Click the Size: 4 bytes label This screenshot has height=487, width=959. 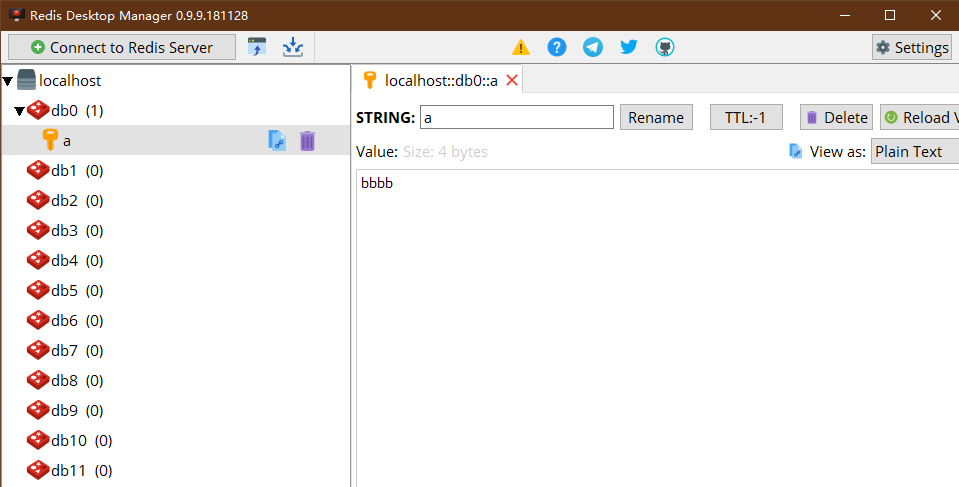click(445, 152)
